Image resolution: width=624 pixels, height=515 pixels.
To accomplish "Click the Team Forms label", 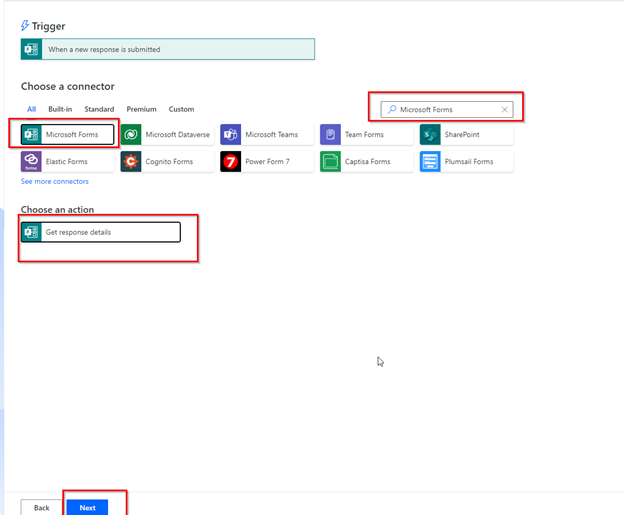I will (x=364, y=135).
